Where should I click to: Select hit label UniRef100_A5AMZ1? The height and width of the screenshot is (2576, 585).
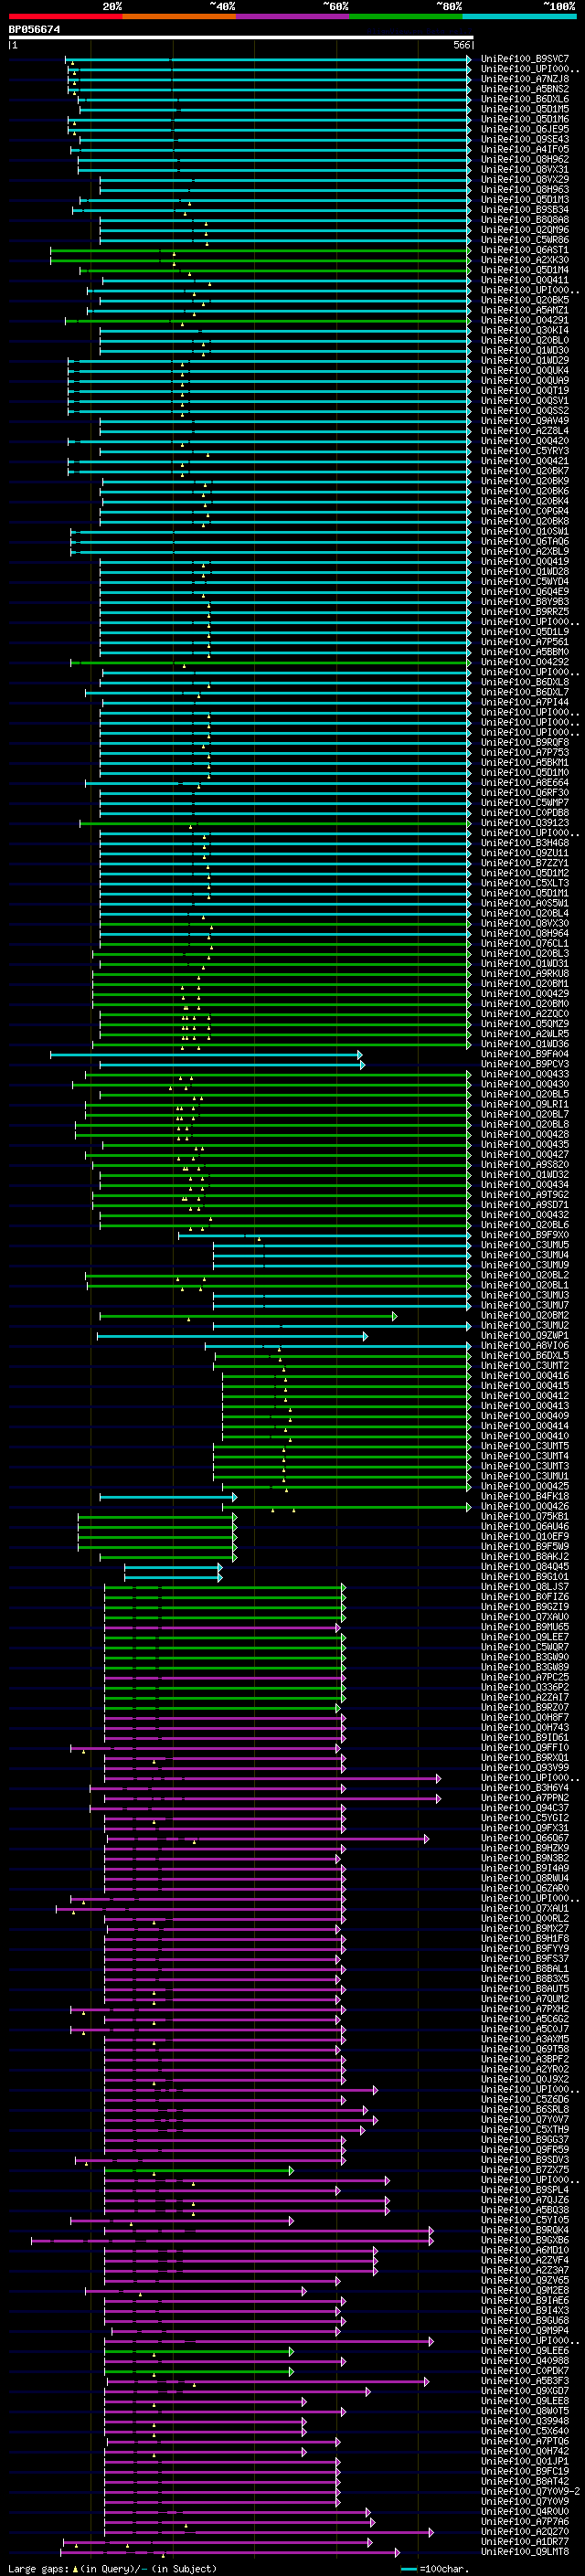point(525,310)
